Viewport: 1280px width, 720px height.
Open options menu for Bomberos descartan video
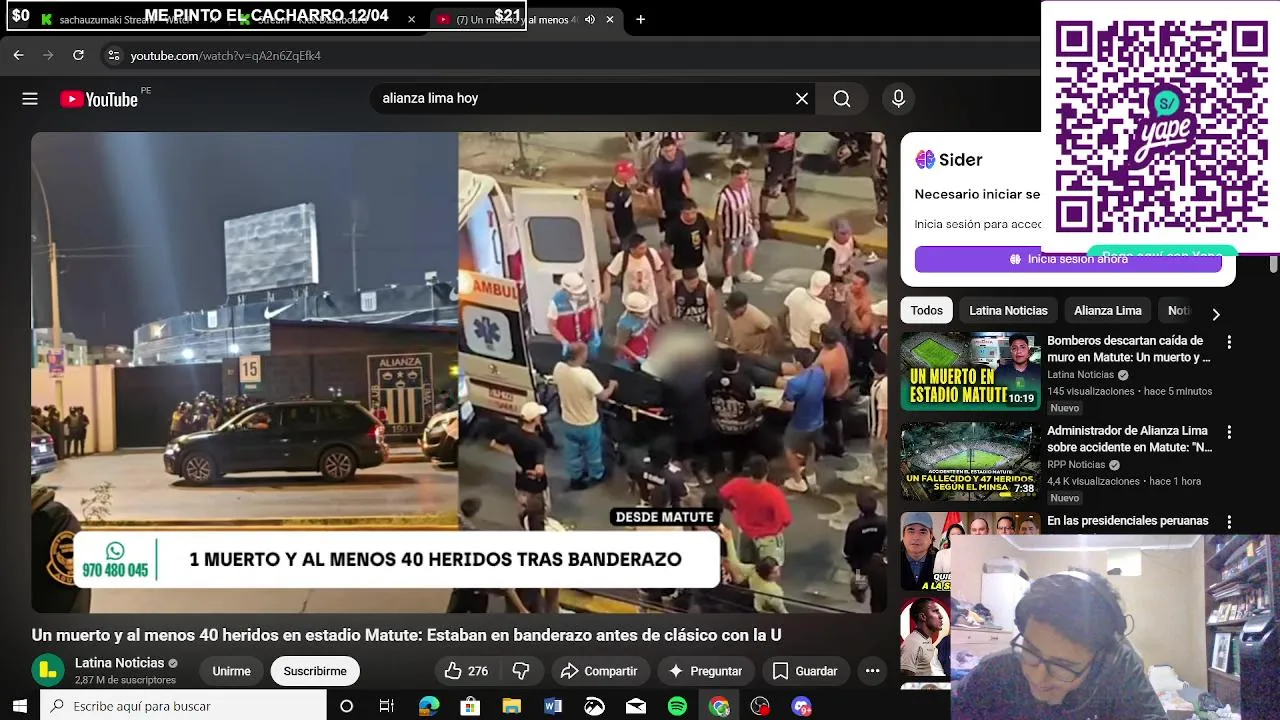click(x=1229, y=342)
